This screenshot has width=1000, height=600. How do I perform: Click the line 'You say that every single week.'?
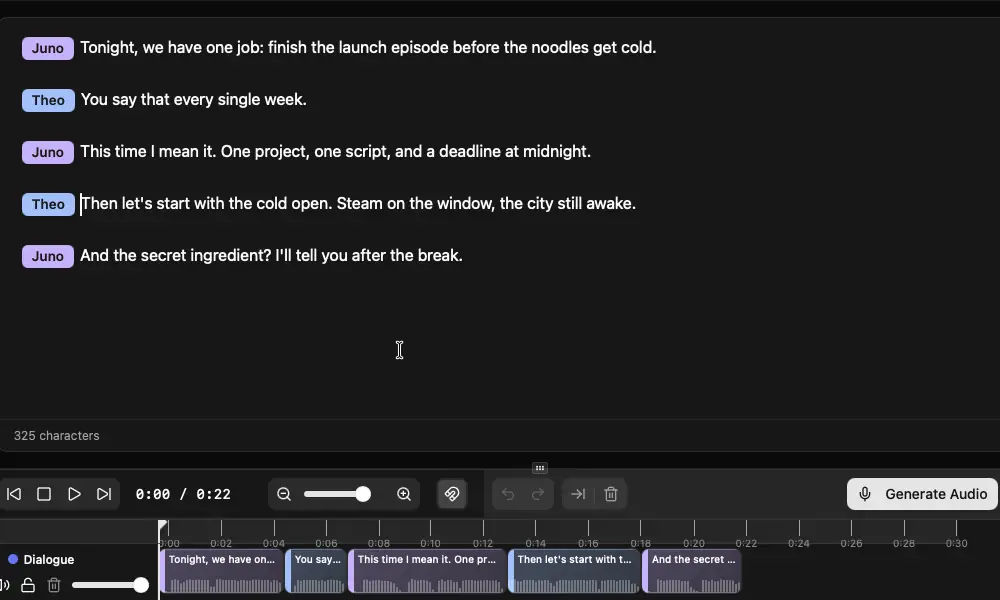(x=194, y=99)
